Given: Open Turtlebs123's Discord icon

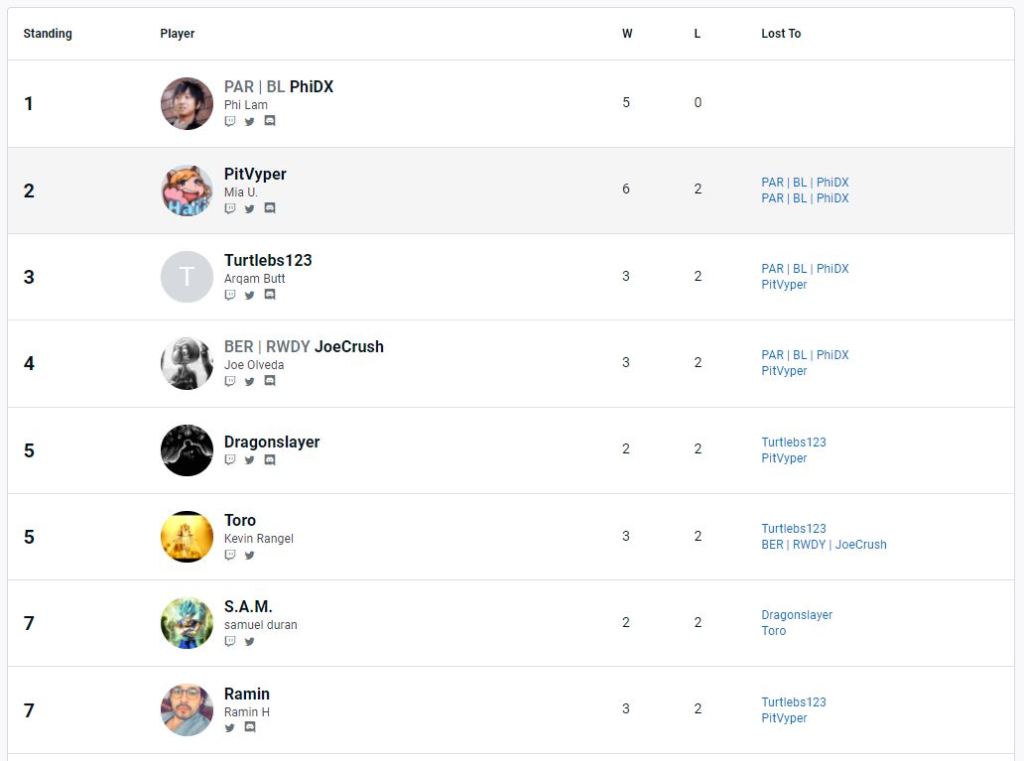Looking at the screenshot, I should [270, 295].
